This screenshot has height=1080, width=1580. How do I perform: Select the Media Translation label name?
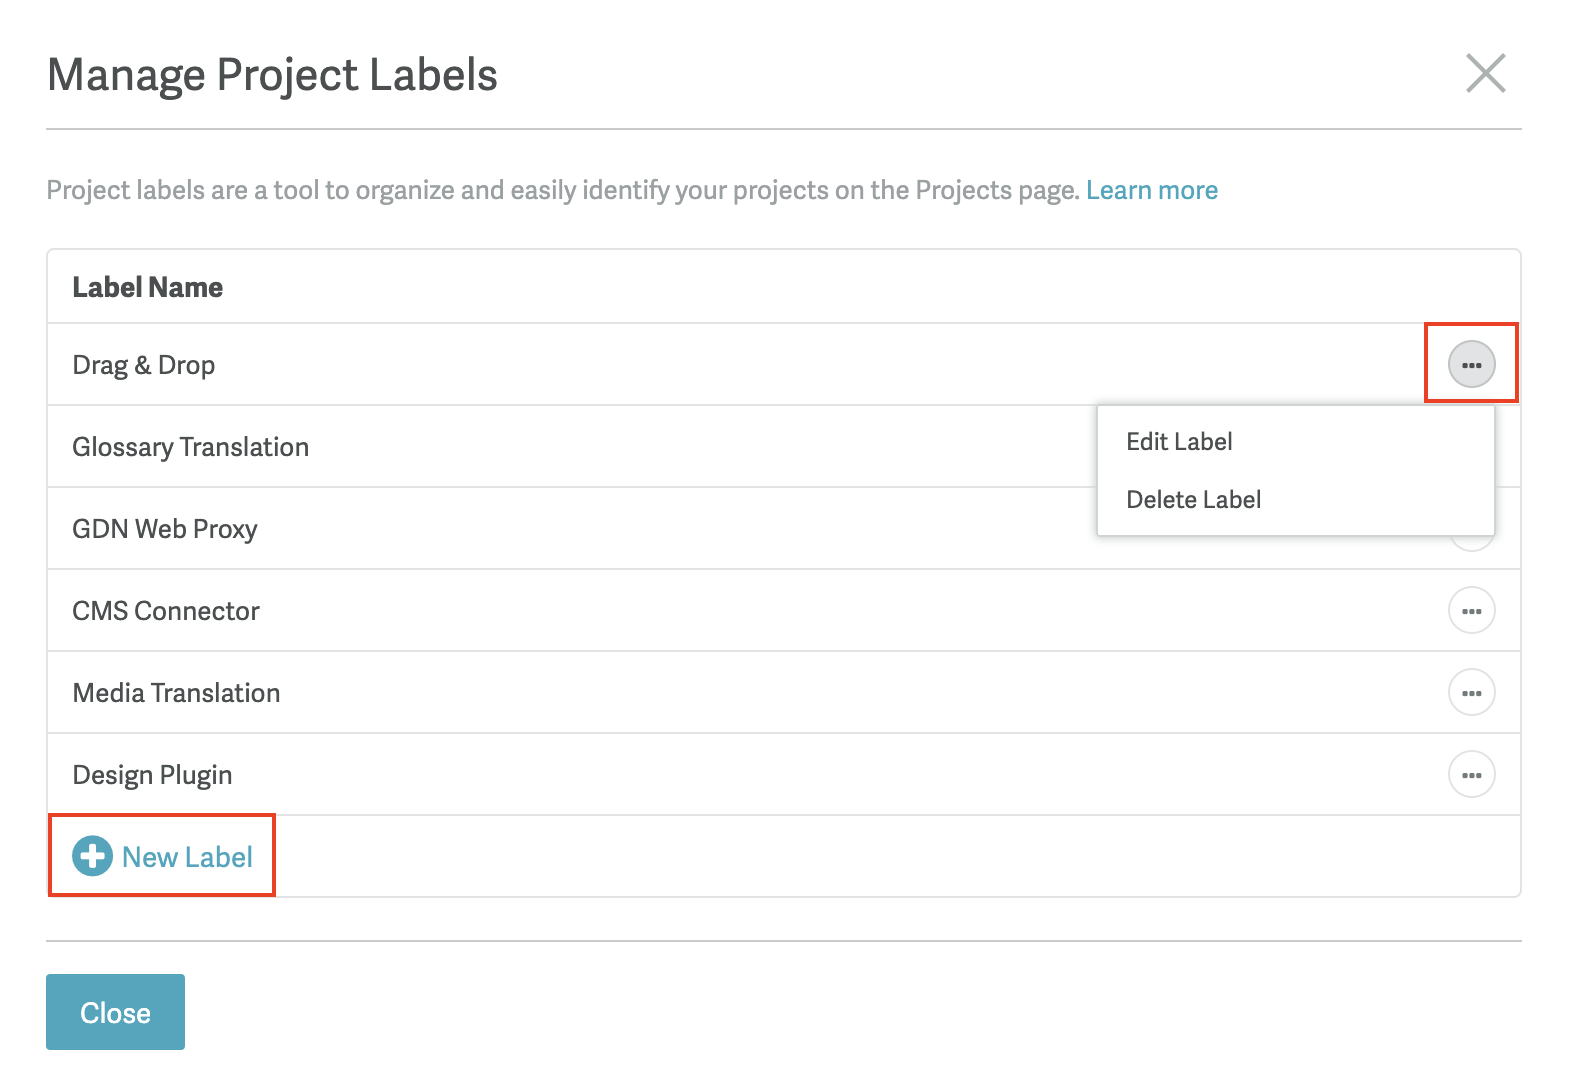[176, 693]
